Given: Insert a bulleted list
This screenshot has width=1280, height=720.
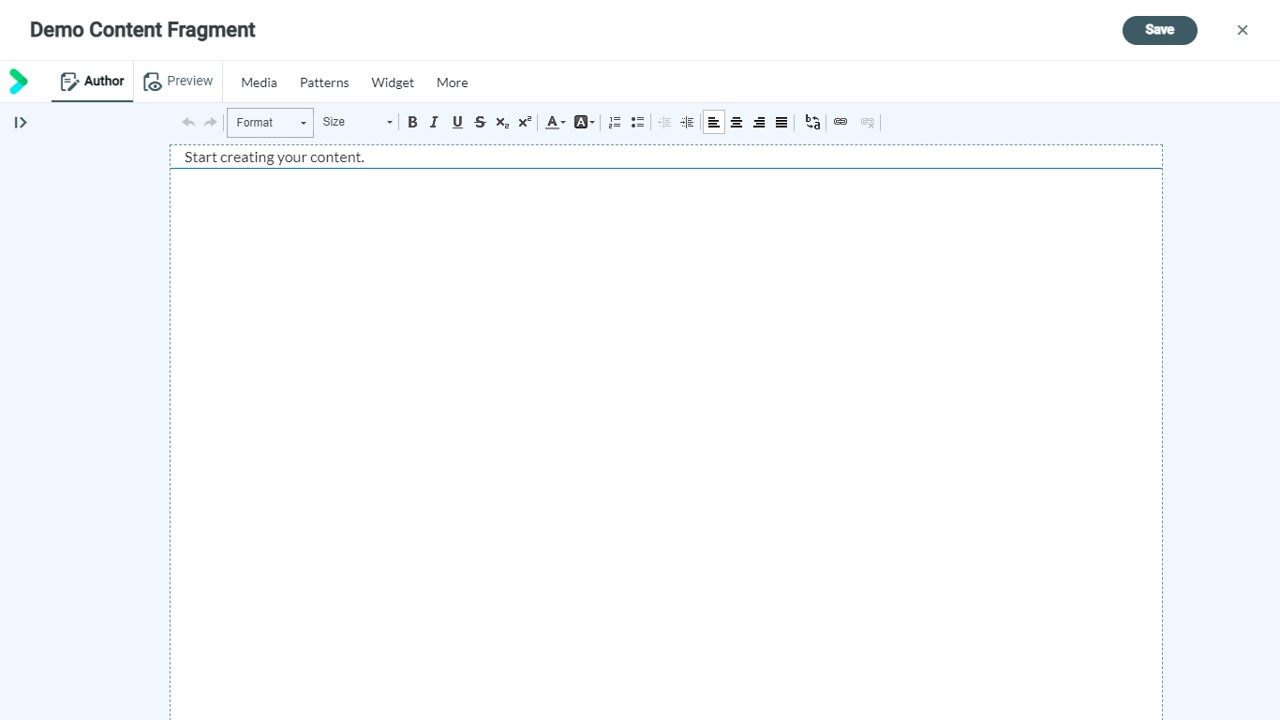Looking at the screenshot, I should pyautogui.click(x=637, y=122).
